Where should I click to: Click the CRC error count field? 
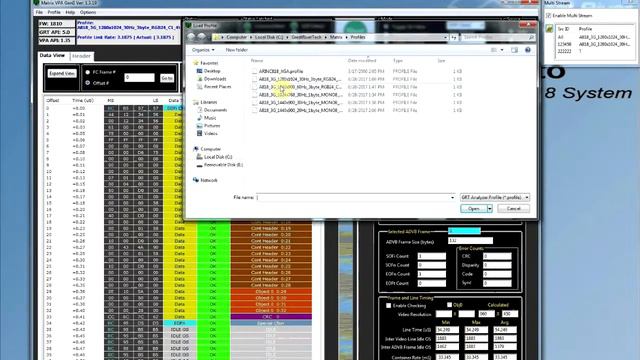tap(497, 256)
